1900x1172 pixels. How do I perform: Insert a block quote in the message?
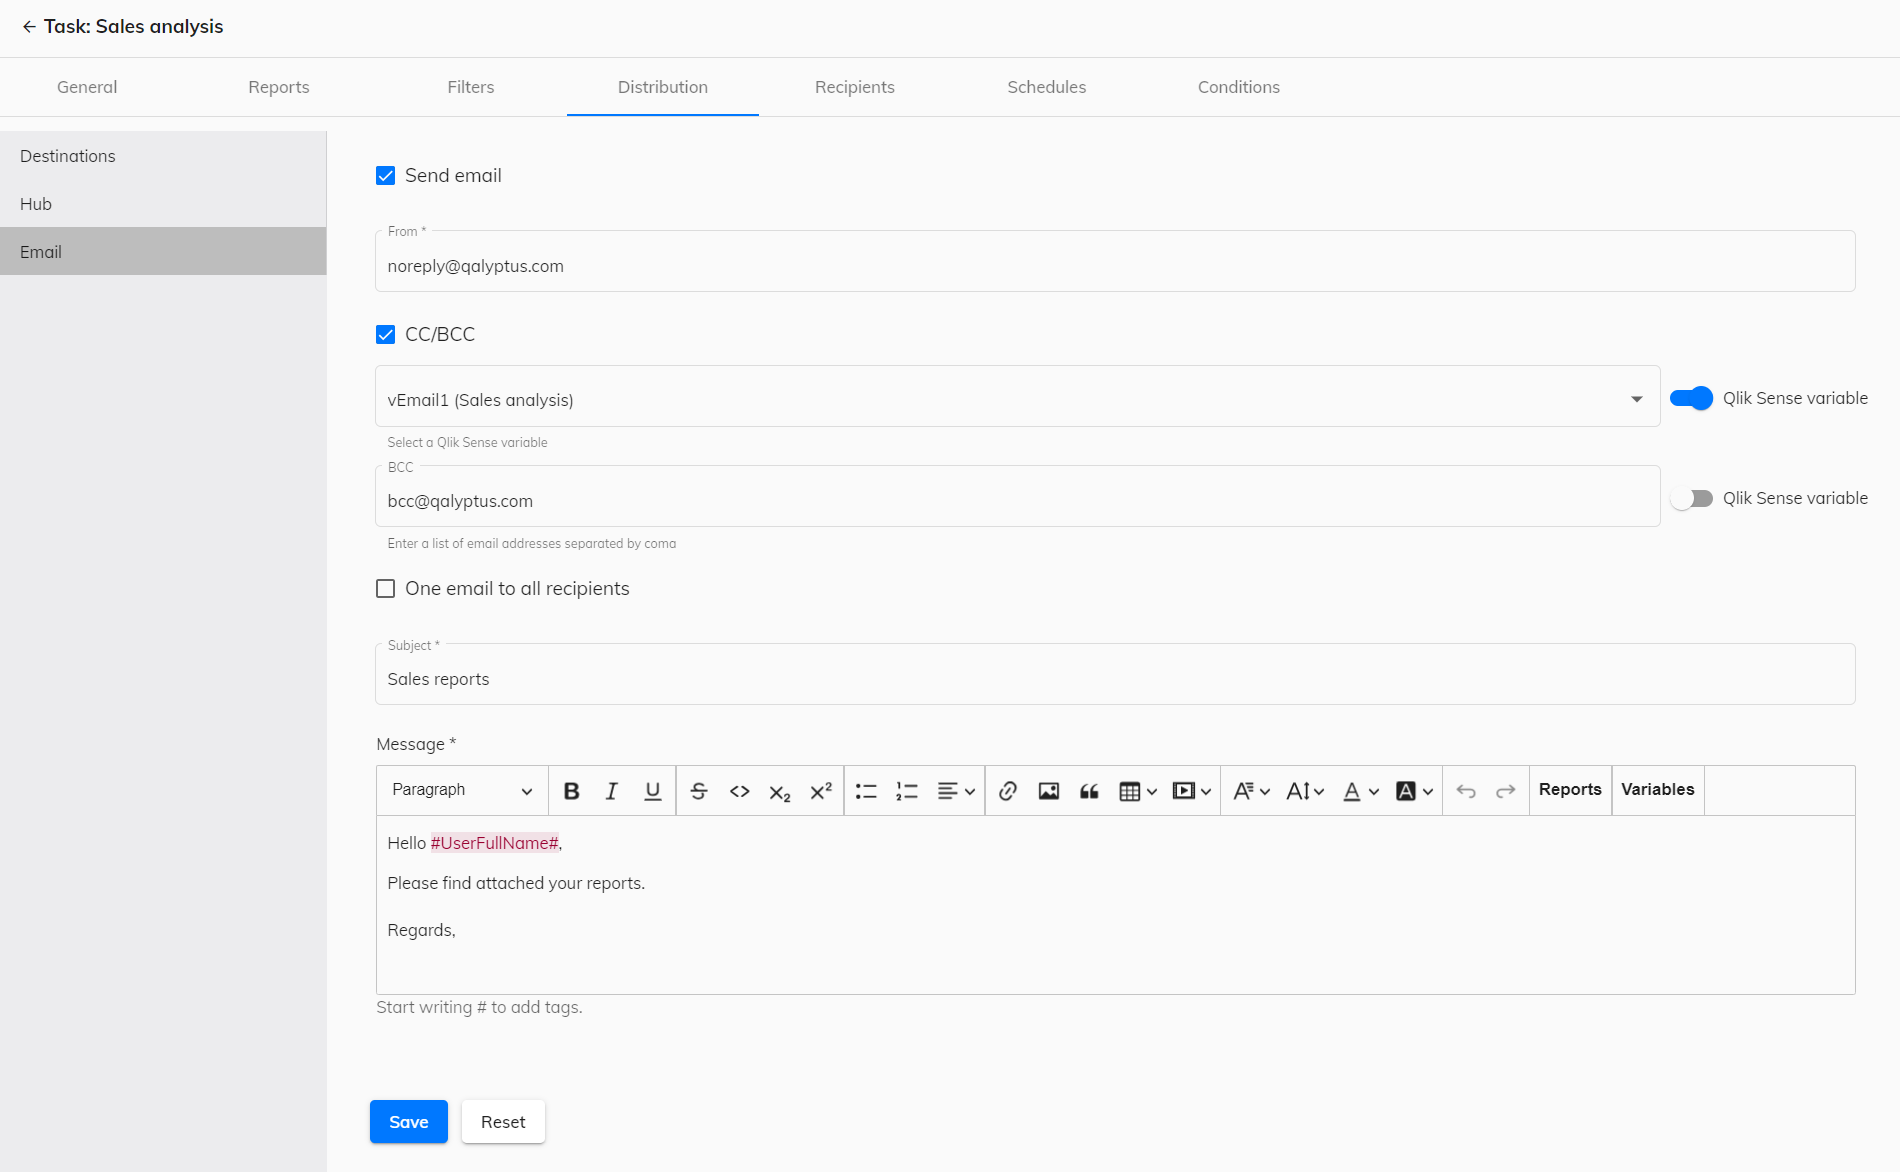(x=1088, y=790)
